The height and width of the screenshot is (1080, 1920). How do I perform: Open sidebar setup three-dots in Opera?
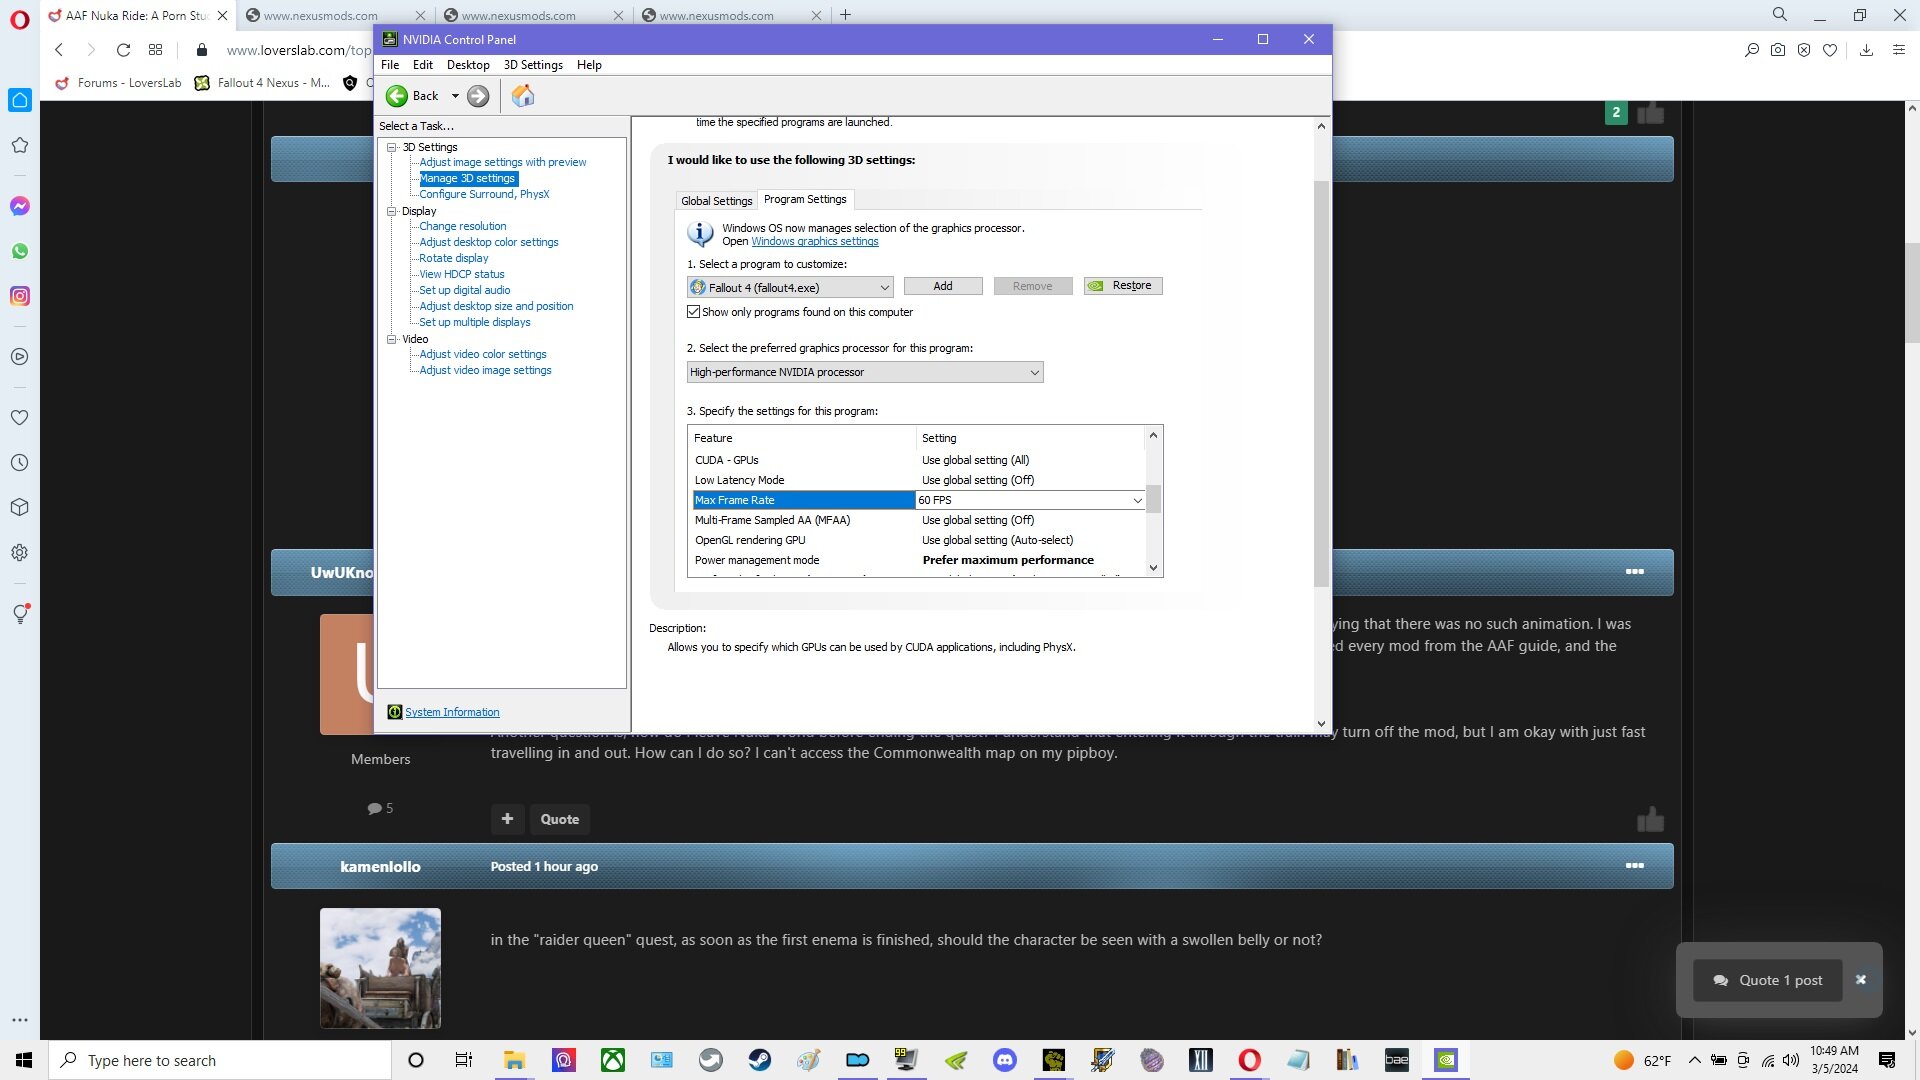(20, 1020)
